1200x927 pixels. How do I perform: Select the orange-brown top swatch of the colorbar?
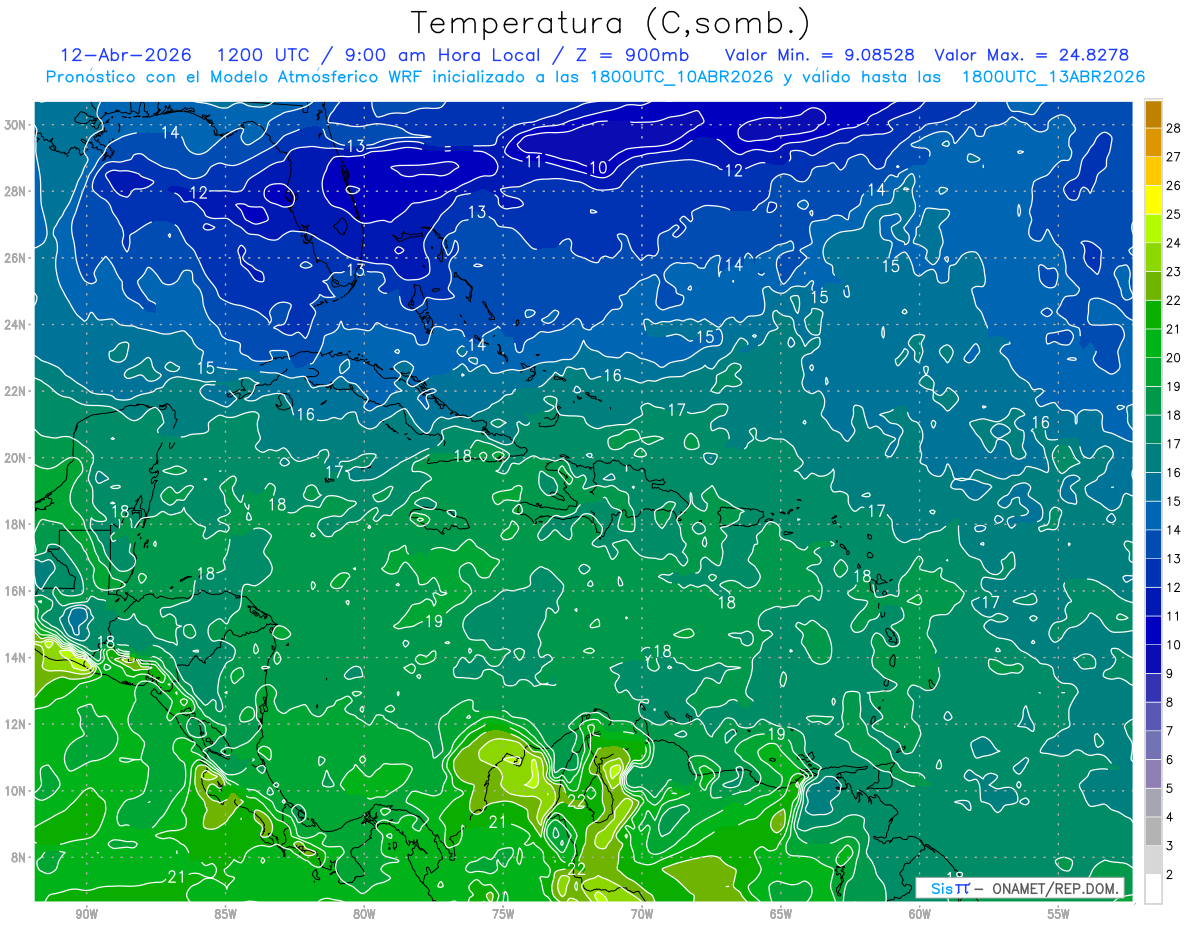click(1153, 114)
